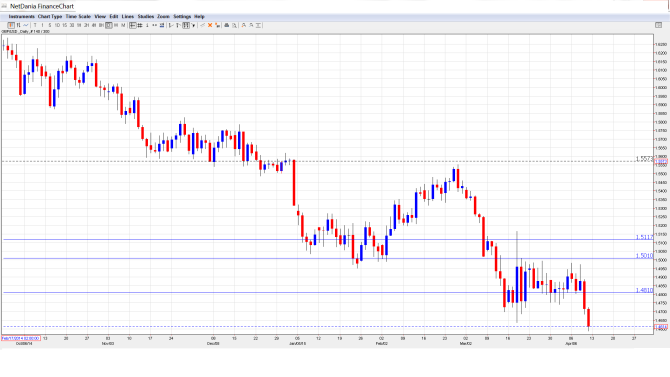Toggle the crosshair cursor icon
Viewport: 670px width, 377px height.
133,26
